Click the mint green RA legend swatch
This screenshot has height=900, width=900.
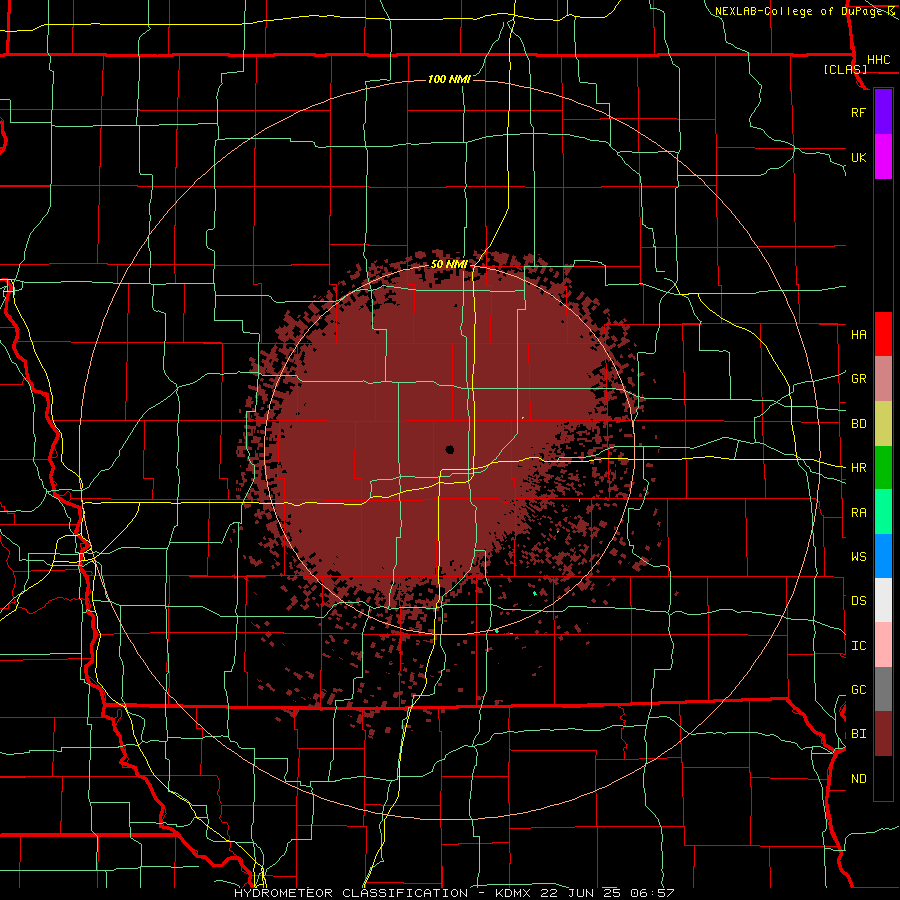pyautogui.click(x=883, y=512)
